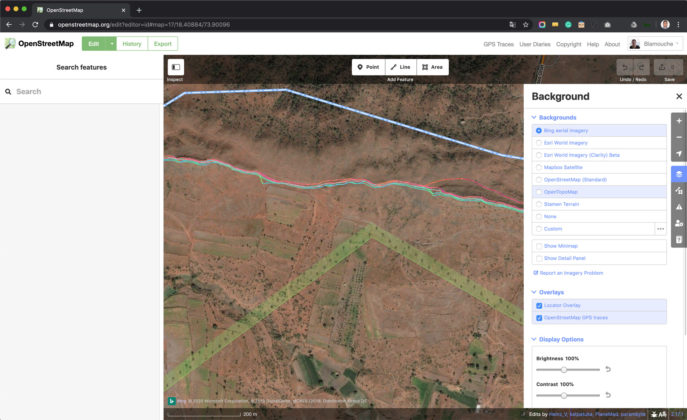
Task: Uncheck OpenStreetMap GPS traces overlay
Action: click(539, 317)
